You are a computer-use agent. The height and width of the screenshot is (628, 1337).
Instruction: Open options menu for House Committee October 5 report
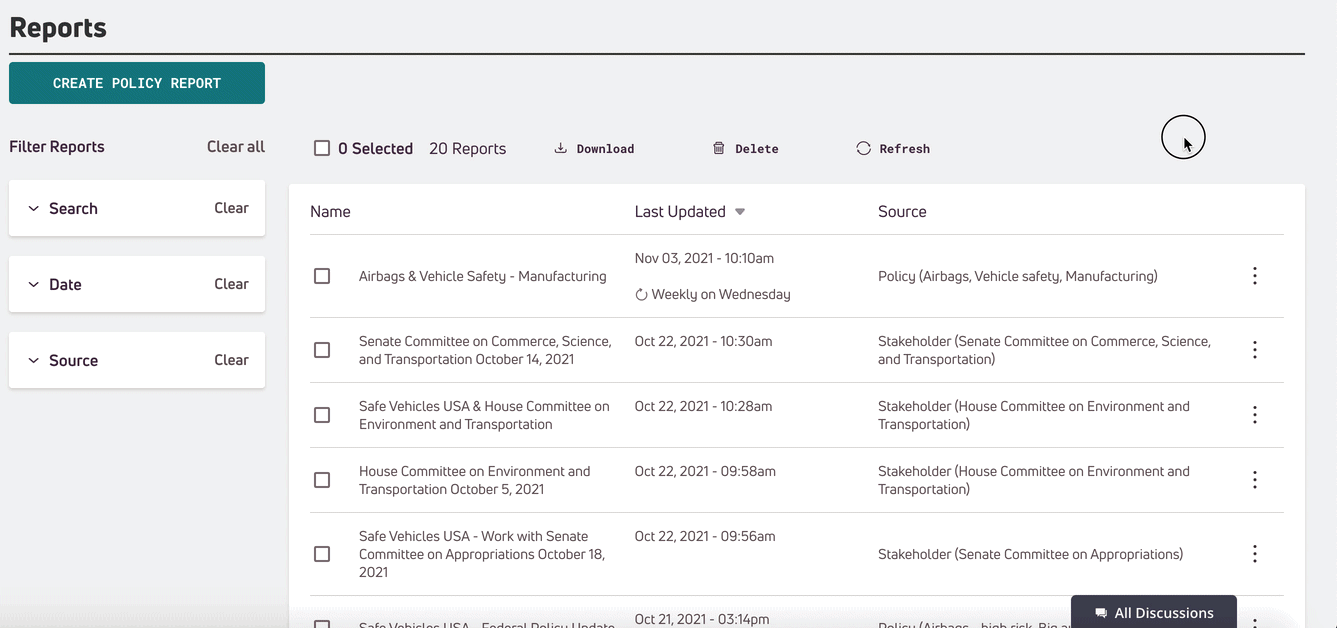(1255, 480)
